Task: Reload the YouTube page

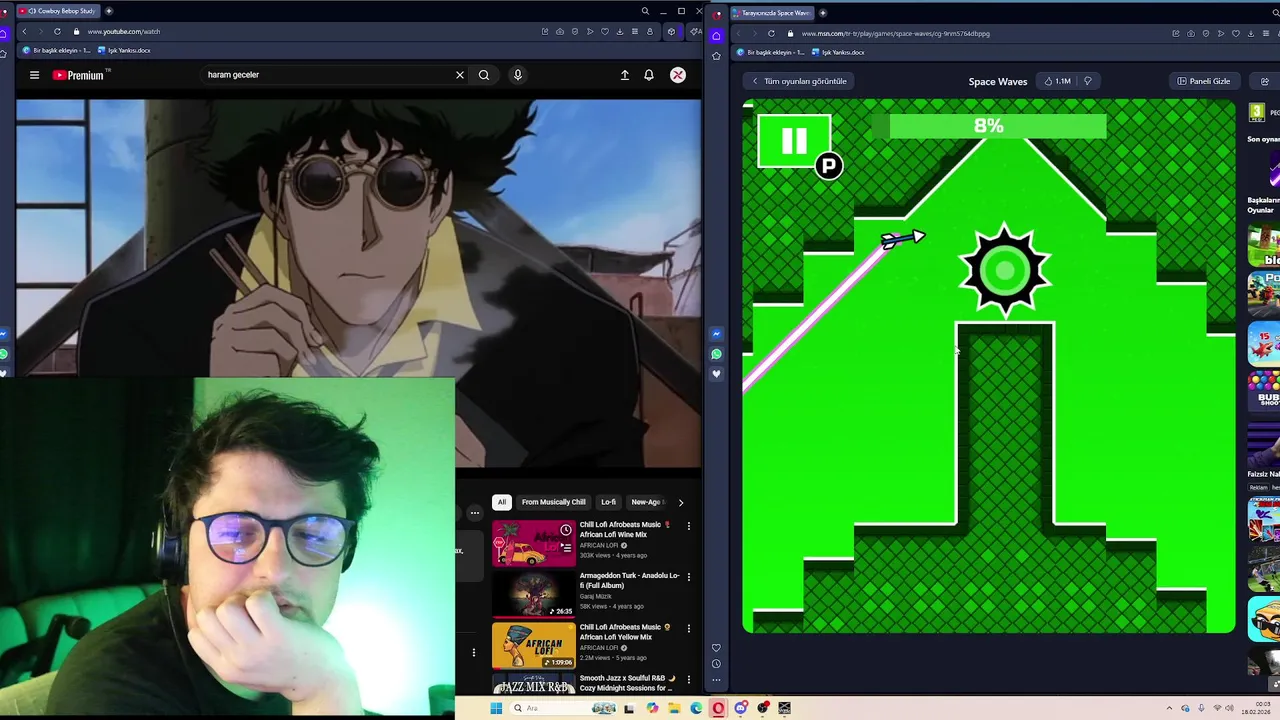Action: [57, 31]
